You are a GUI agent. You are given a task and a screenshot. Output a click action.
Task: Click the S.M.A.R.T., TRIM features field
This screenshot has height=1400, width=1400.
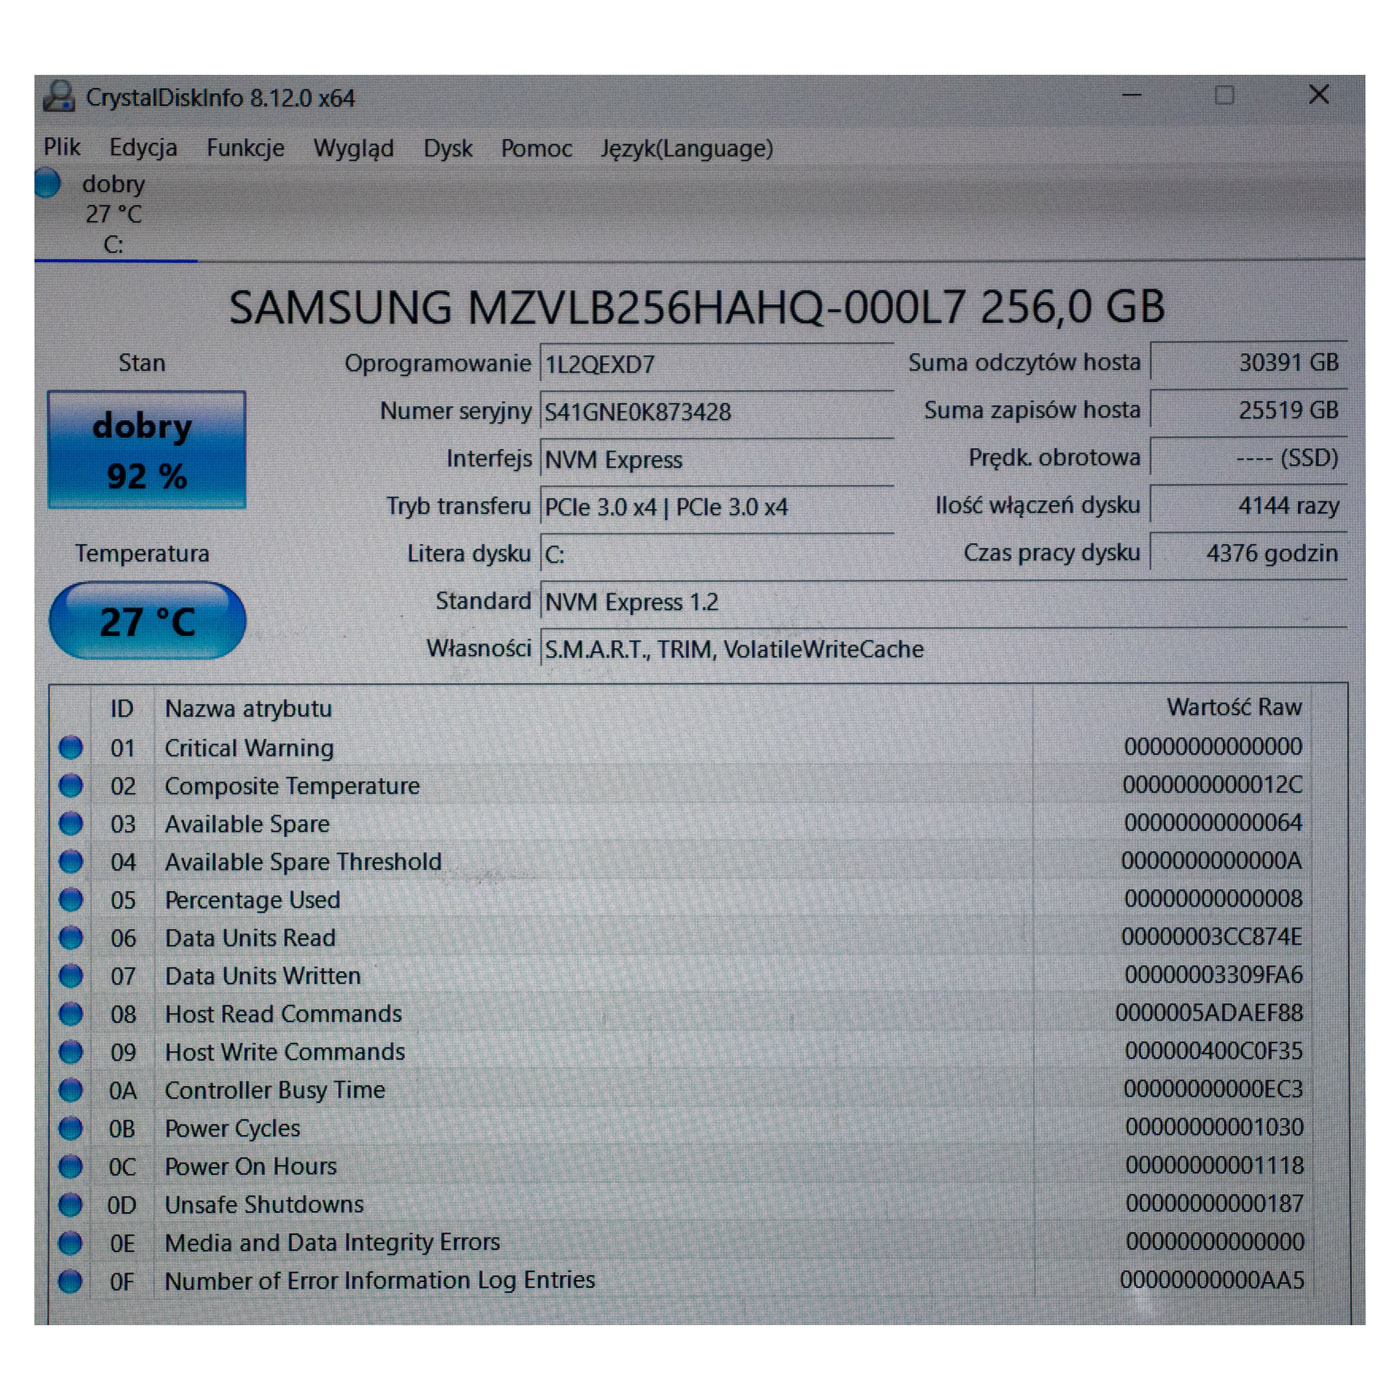tap(943, 649)
